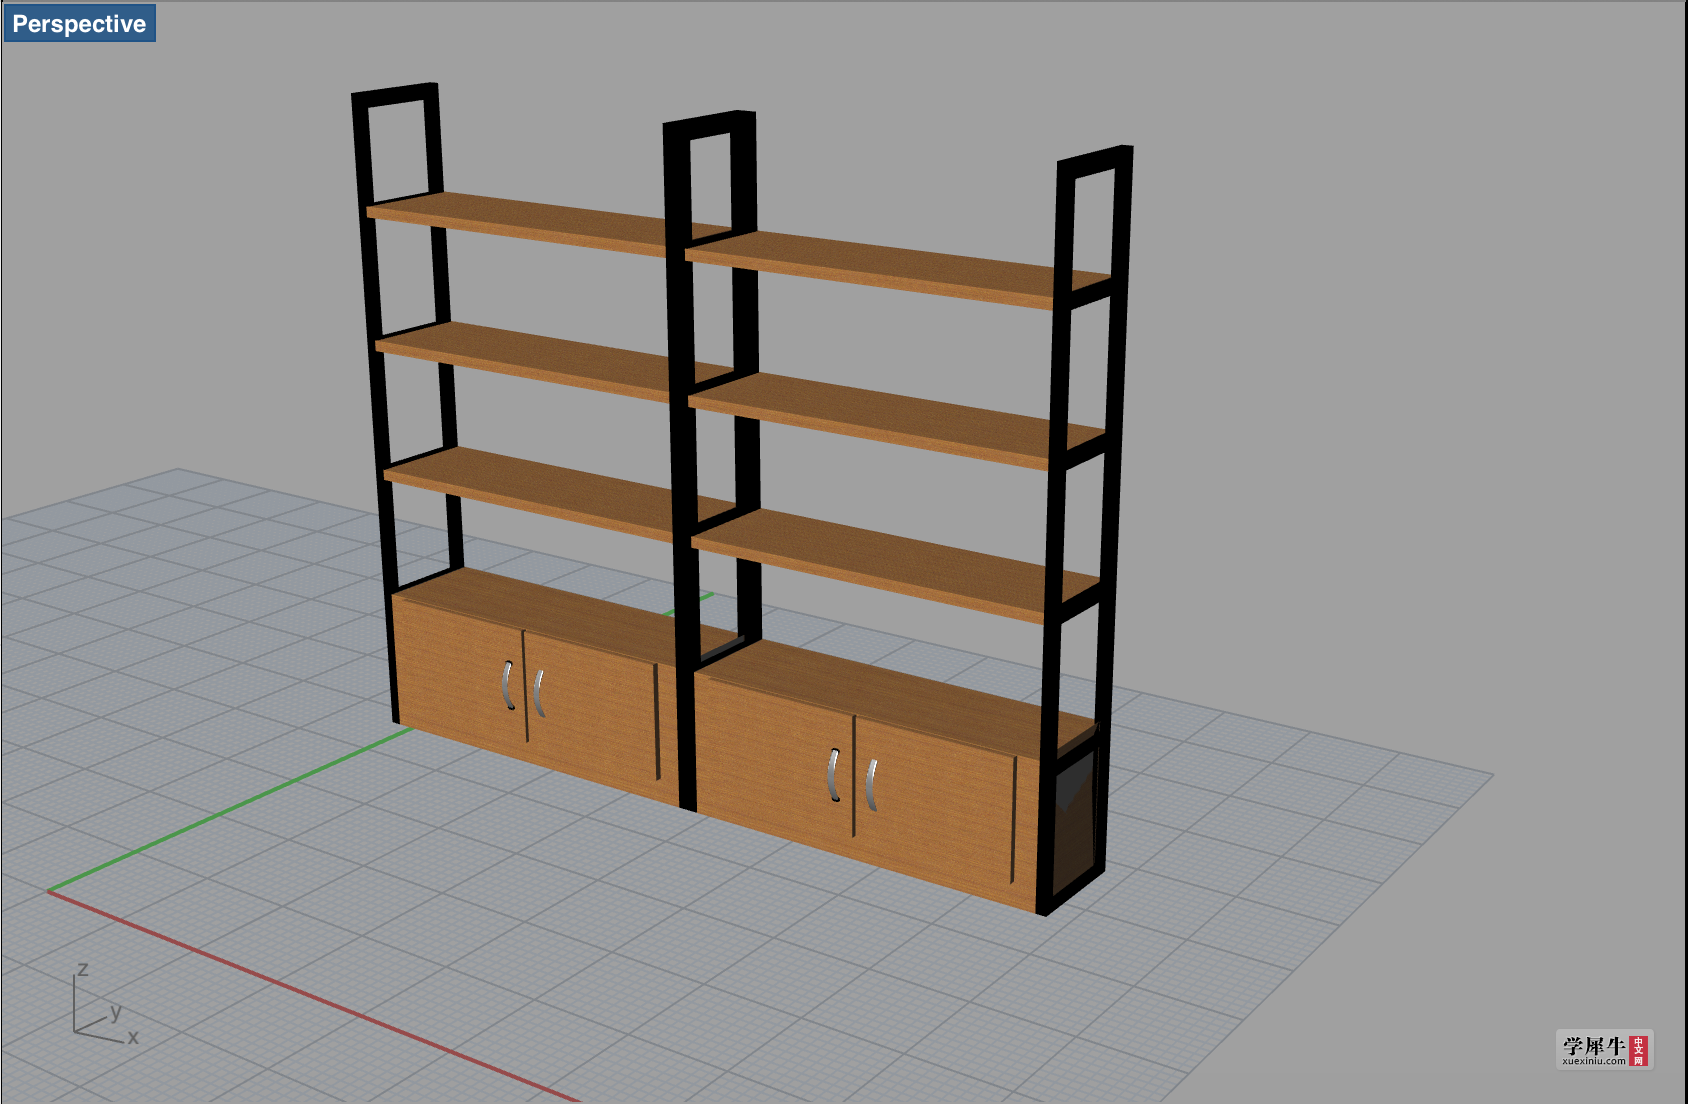
Task: Click the world axis icon in the viewport corner
Action: coord(106,1004)
